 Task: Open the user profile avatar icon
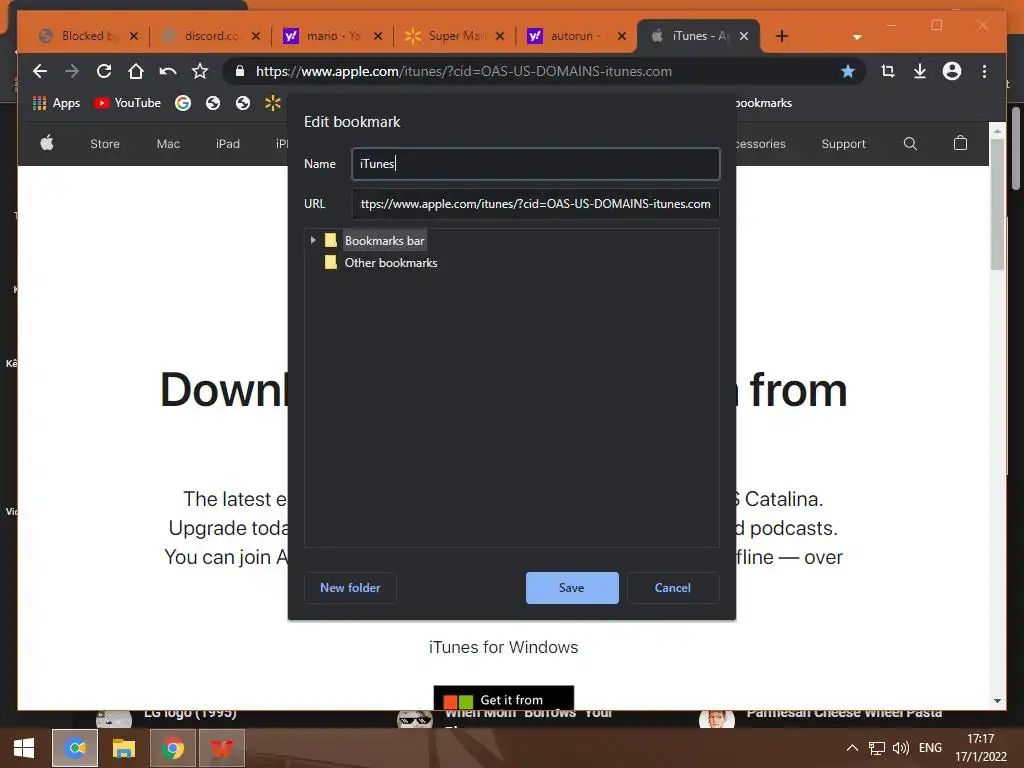coord(952,71)
